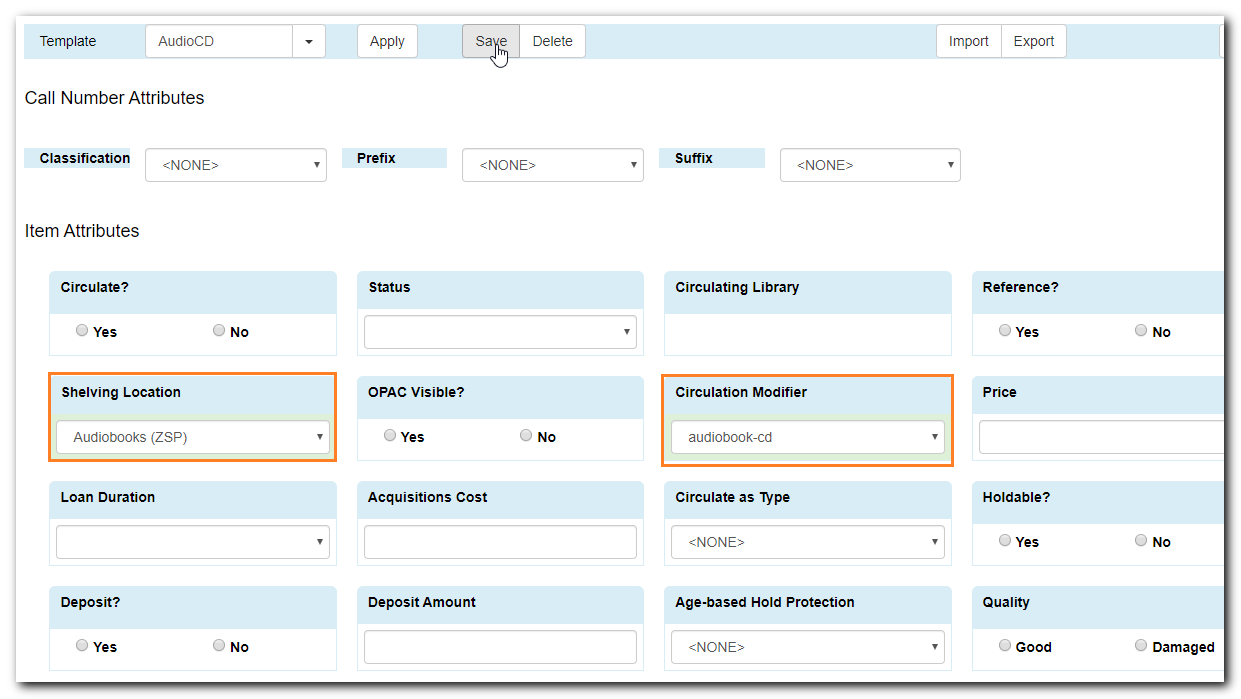Click the Template label

(68, 41)
